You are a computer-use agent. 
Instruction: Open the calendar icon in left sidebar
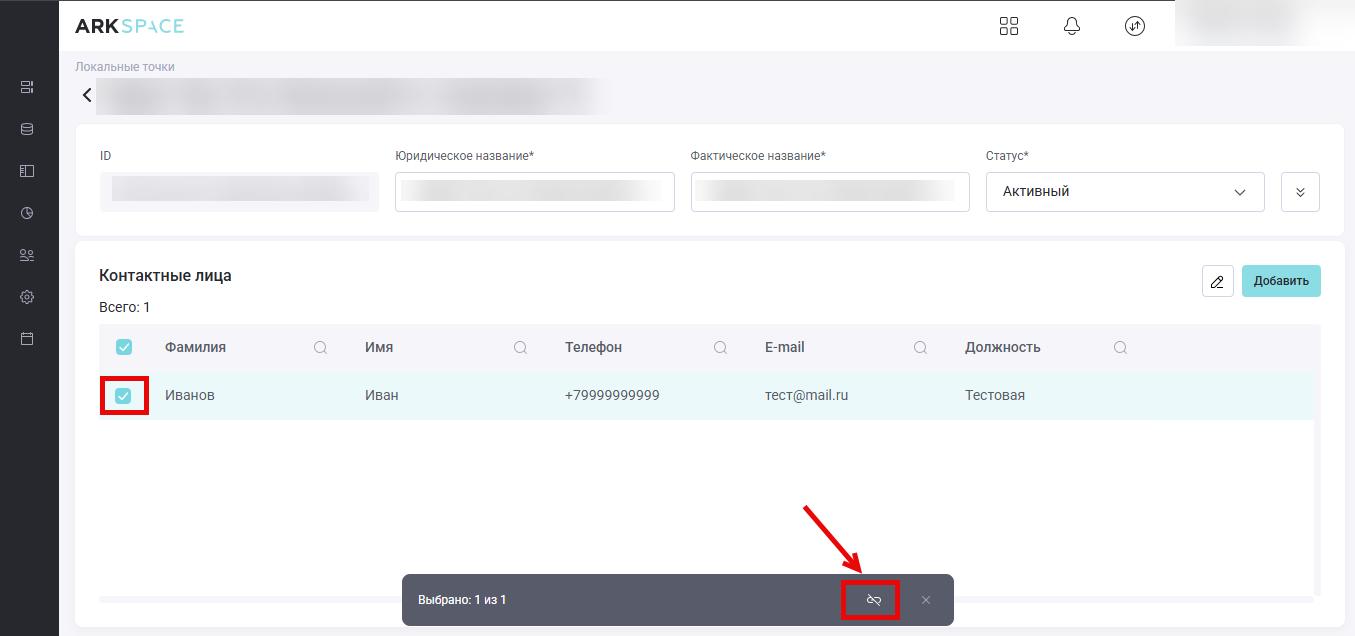coord(27,339)
